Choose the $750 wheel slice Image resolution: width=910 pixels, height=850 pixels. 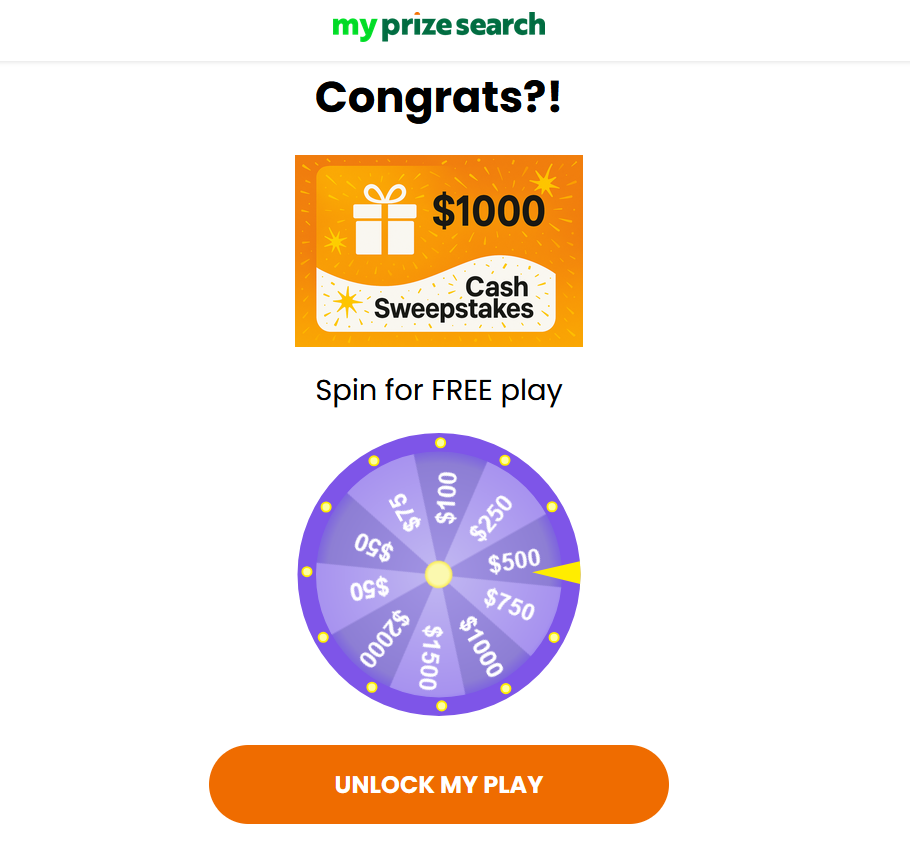coord(509,603)
